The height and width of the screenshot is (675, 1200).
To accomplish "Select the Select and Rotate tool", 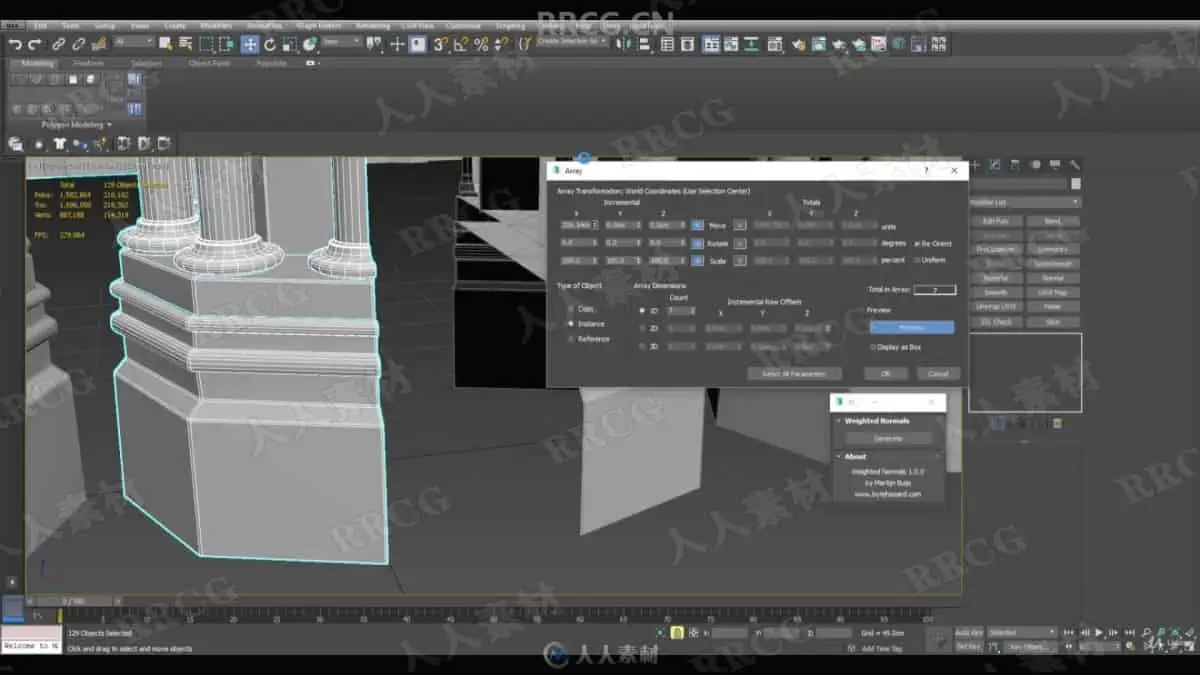I will click(x=270, y=44).
